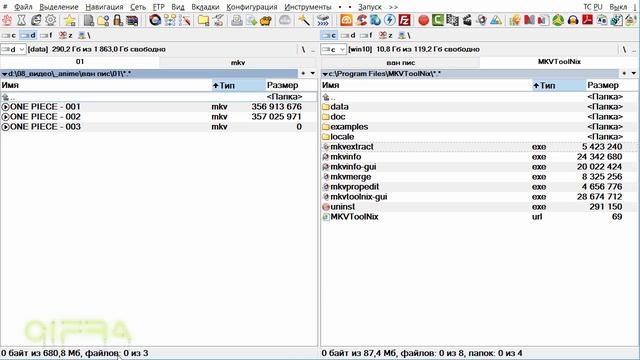The image size is (640, 360).
Task: Open left panel directory history arrow
Action: [x=313, y=73]
